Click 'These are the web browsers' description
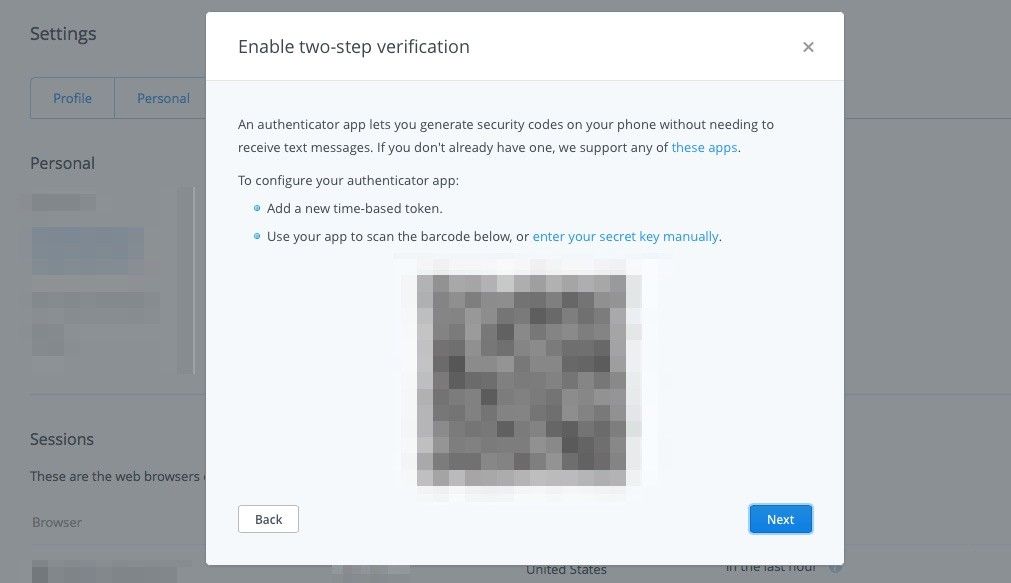1011x583 pixels. 115,476
